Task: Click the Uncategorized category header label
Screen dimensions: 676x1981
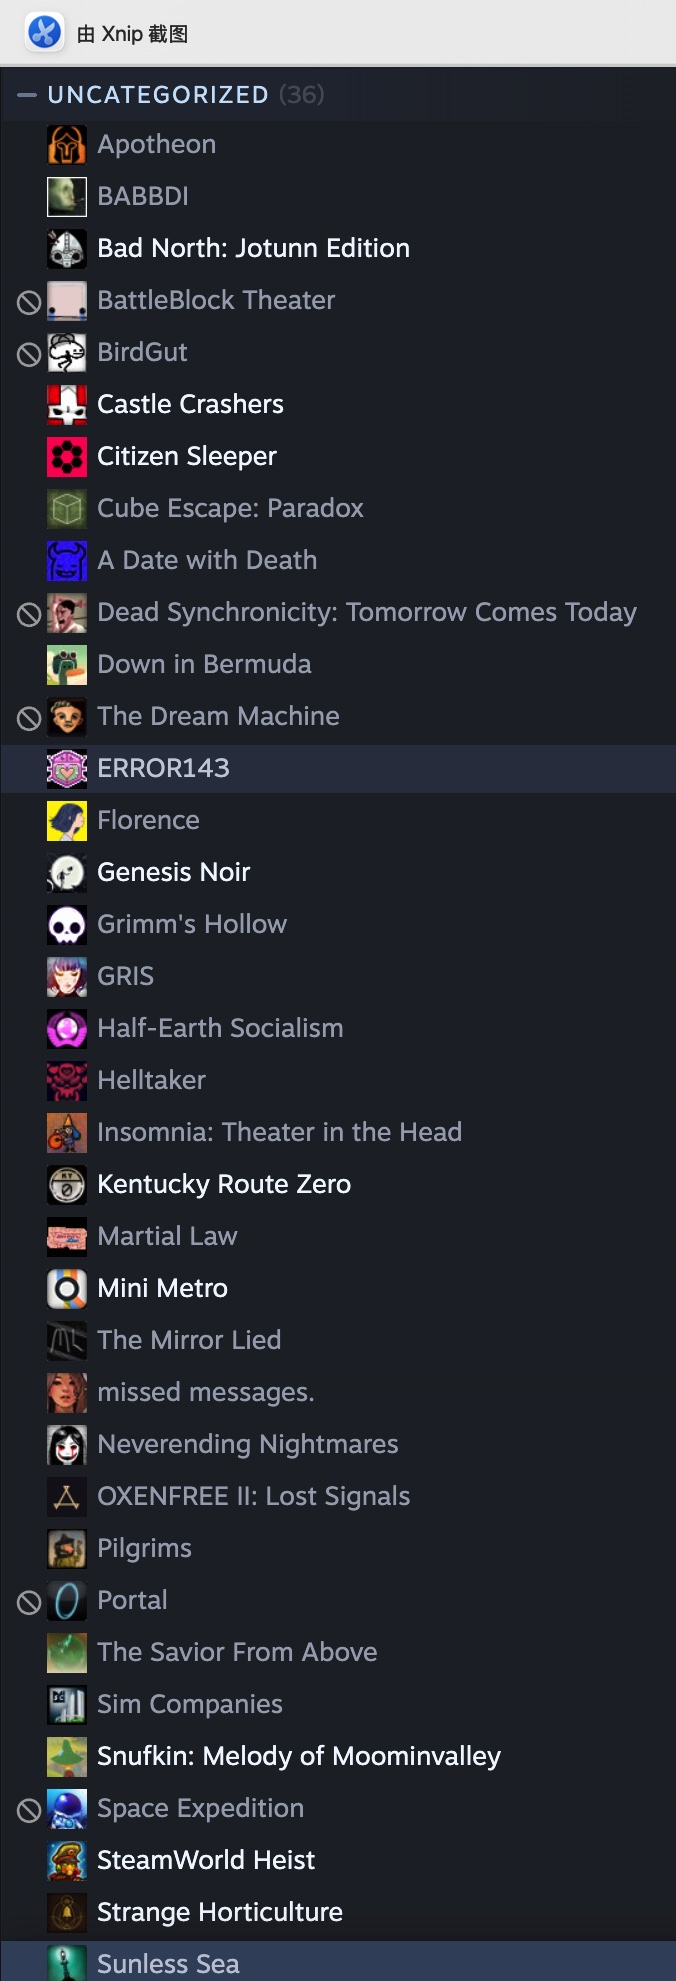Action: pos(158,95)
